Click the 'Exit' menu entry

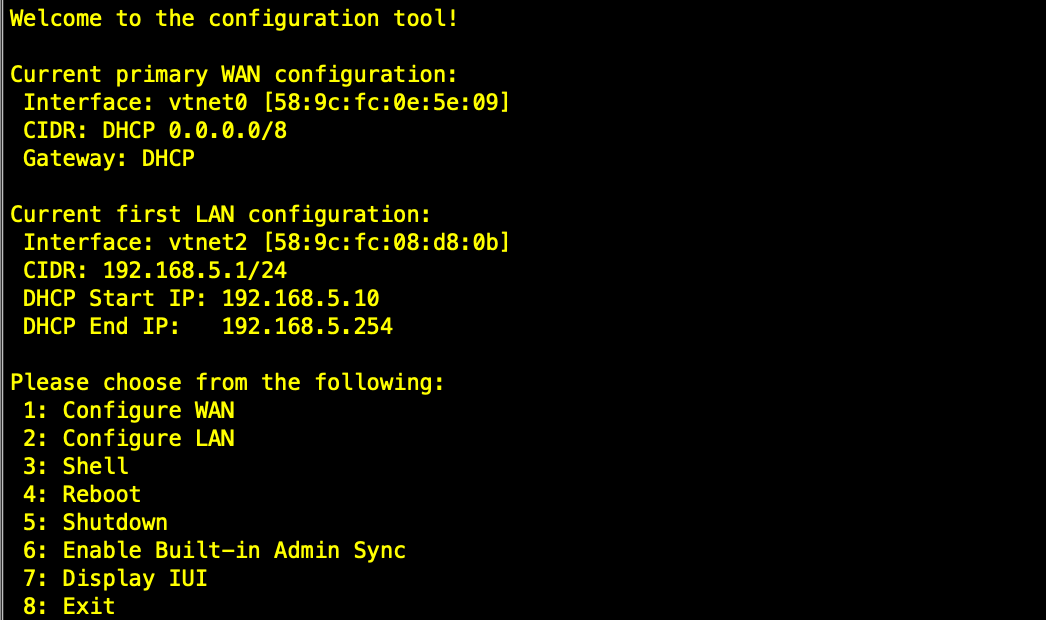[x=88, y=606]
